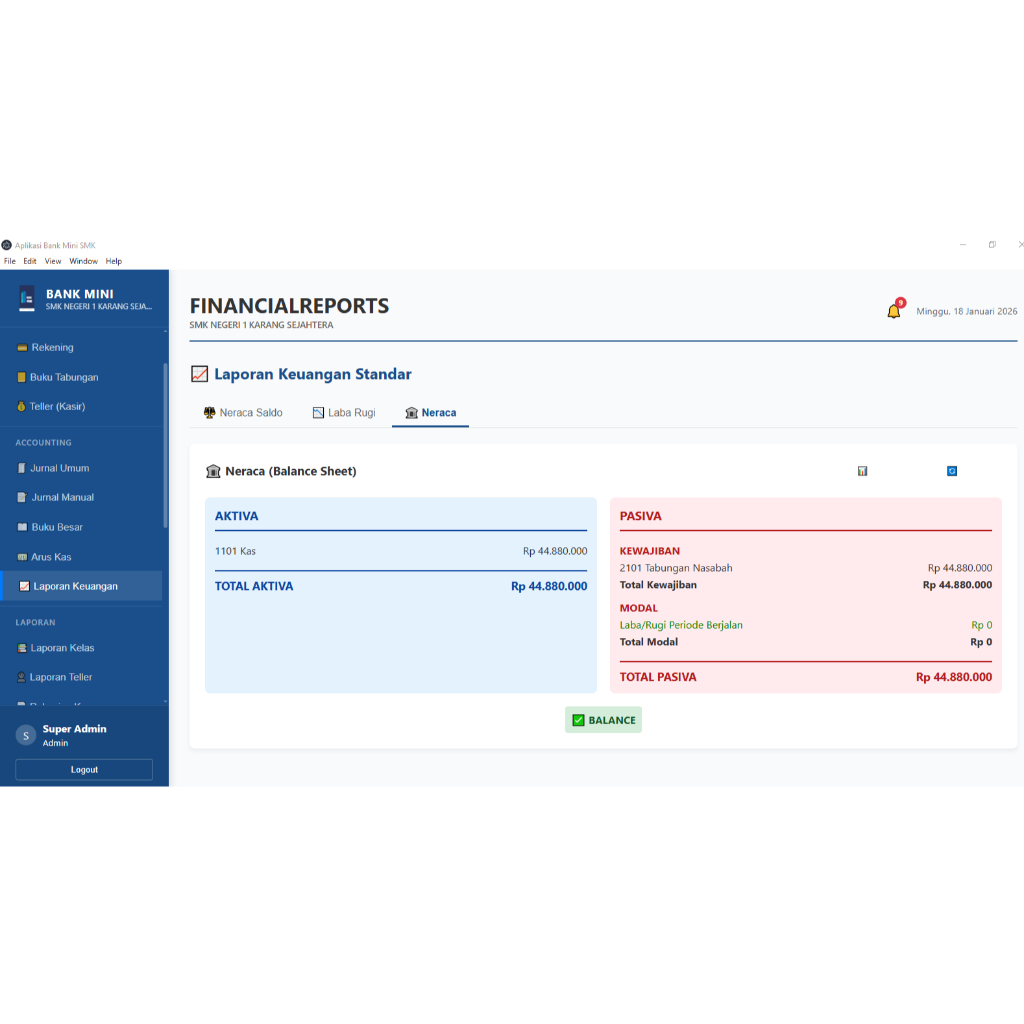The height and width of the screenshot is (1024, 1024).
Task: Click the Laporan Keuangan chart icon in sidebar
Action: coord(24,586)
